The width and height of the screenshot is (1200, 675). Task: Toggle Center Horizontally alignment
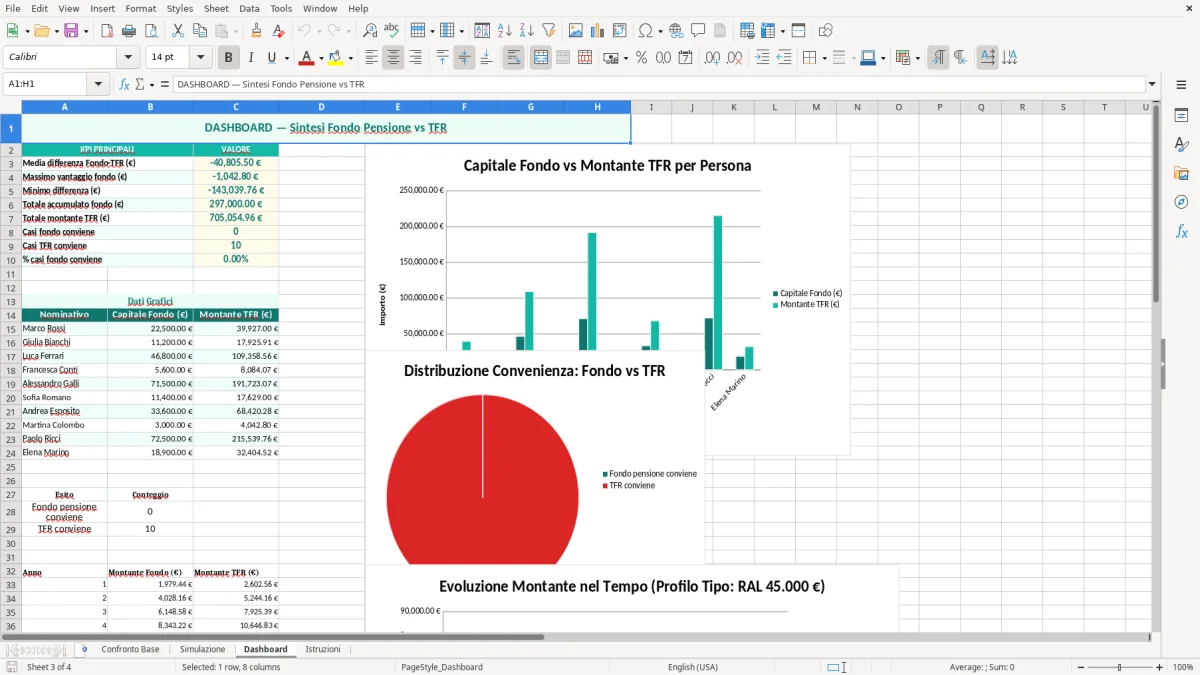point(393,58)
